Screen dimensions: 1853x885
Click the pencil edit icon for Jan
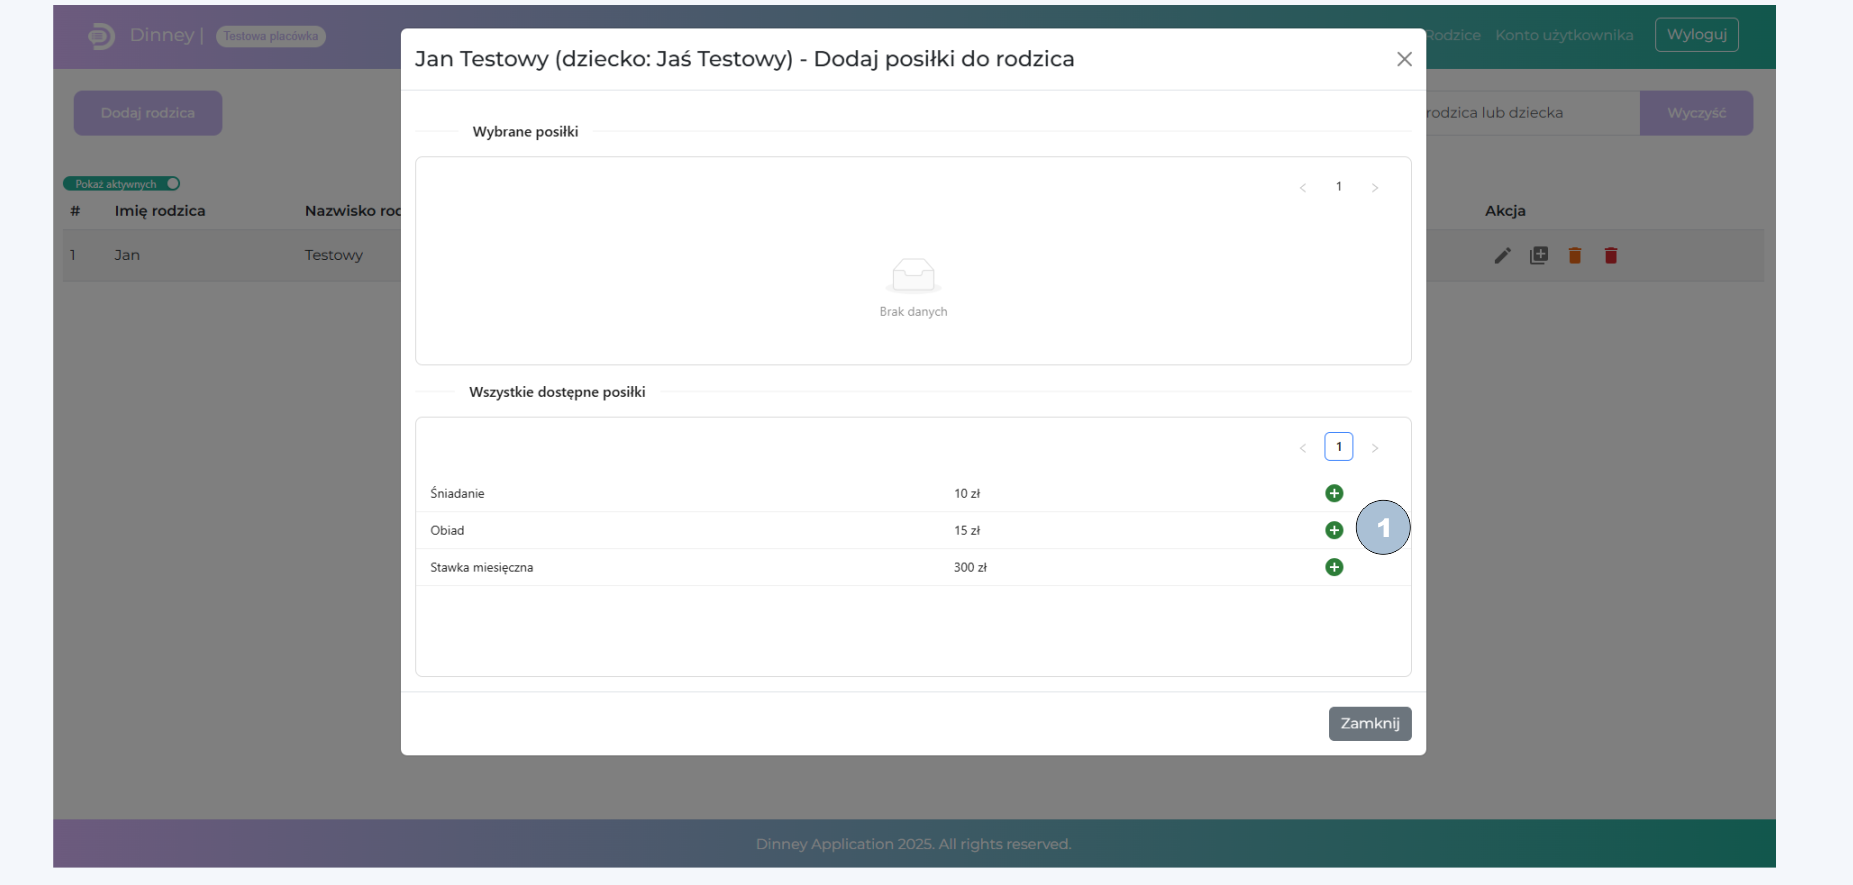1502,256
